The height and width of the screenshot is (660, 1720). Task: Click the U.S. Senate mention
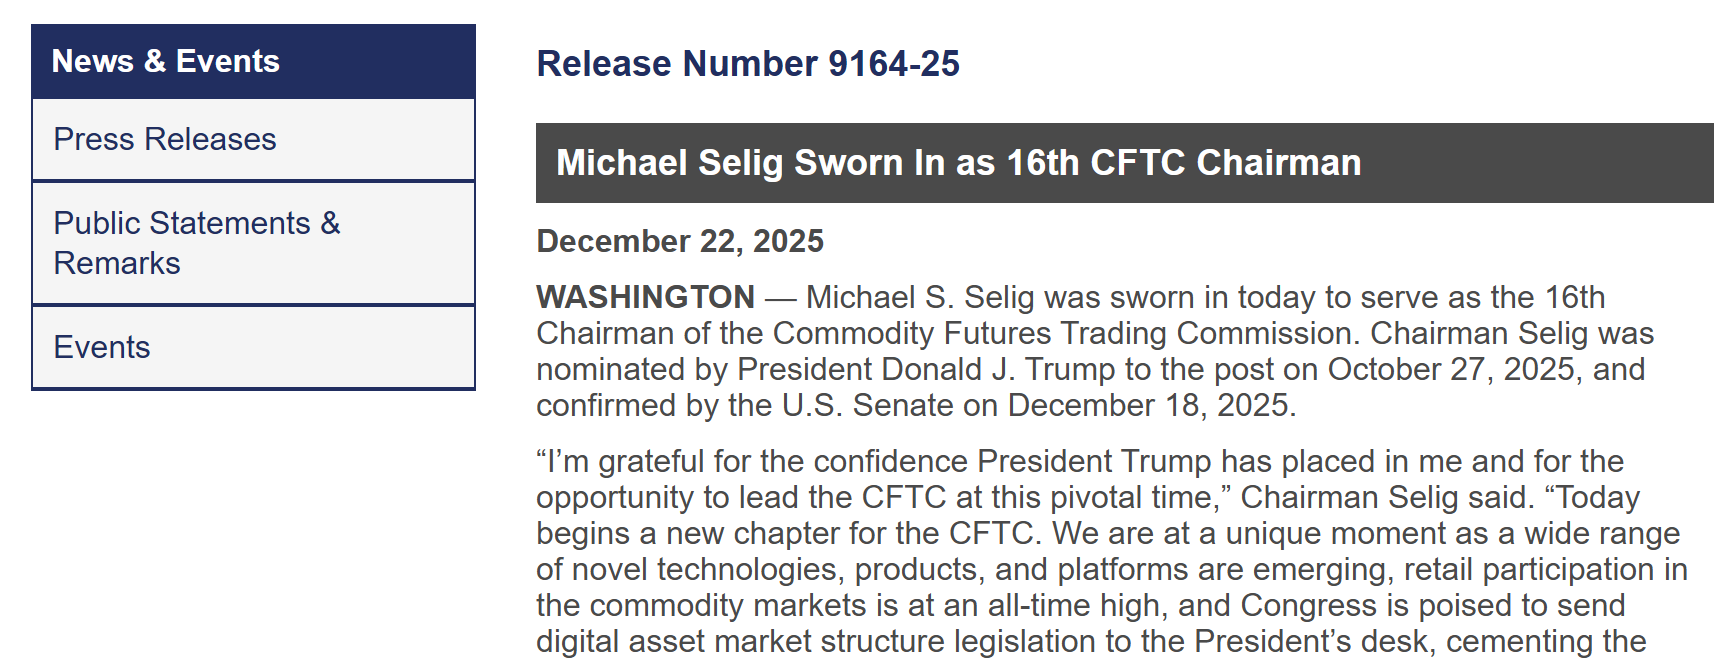tap(867, 405)
